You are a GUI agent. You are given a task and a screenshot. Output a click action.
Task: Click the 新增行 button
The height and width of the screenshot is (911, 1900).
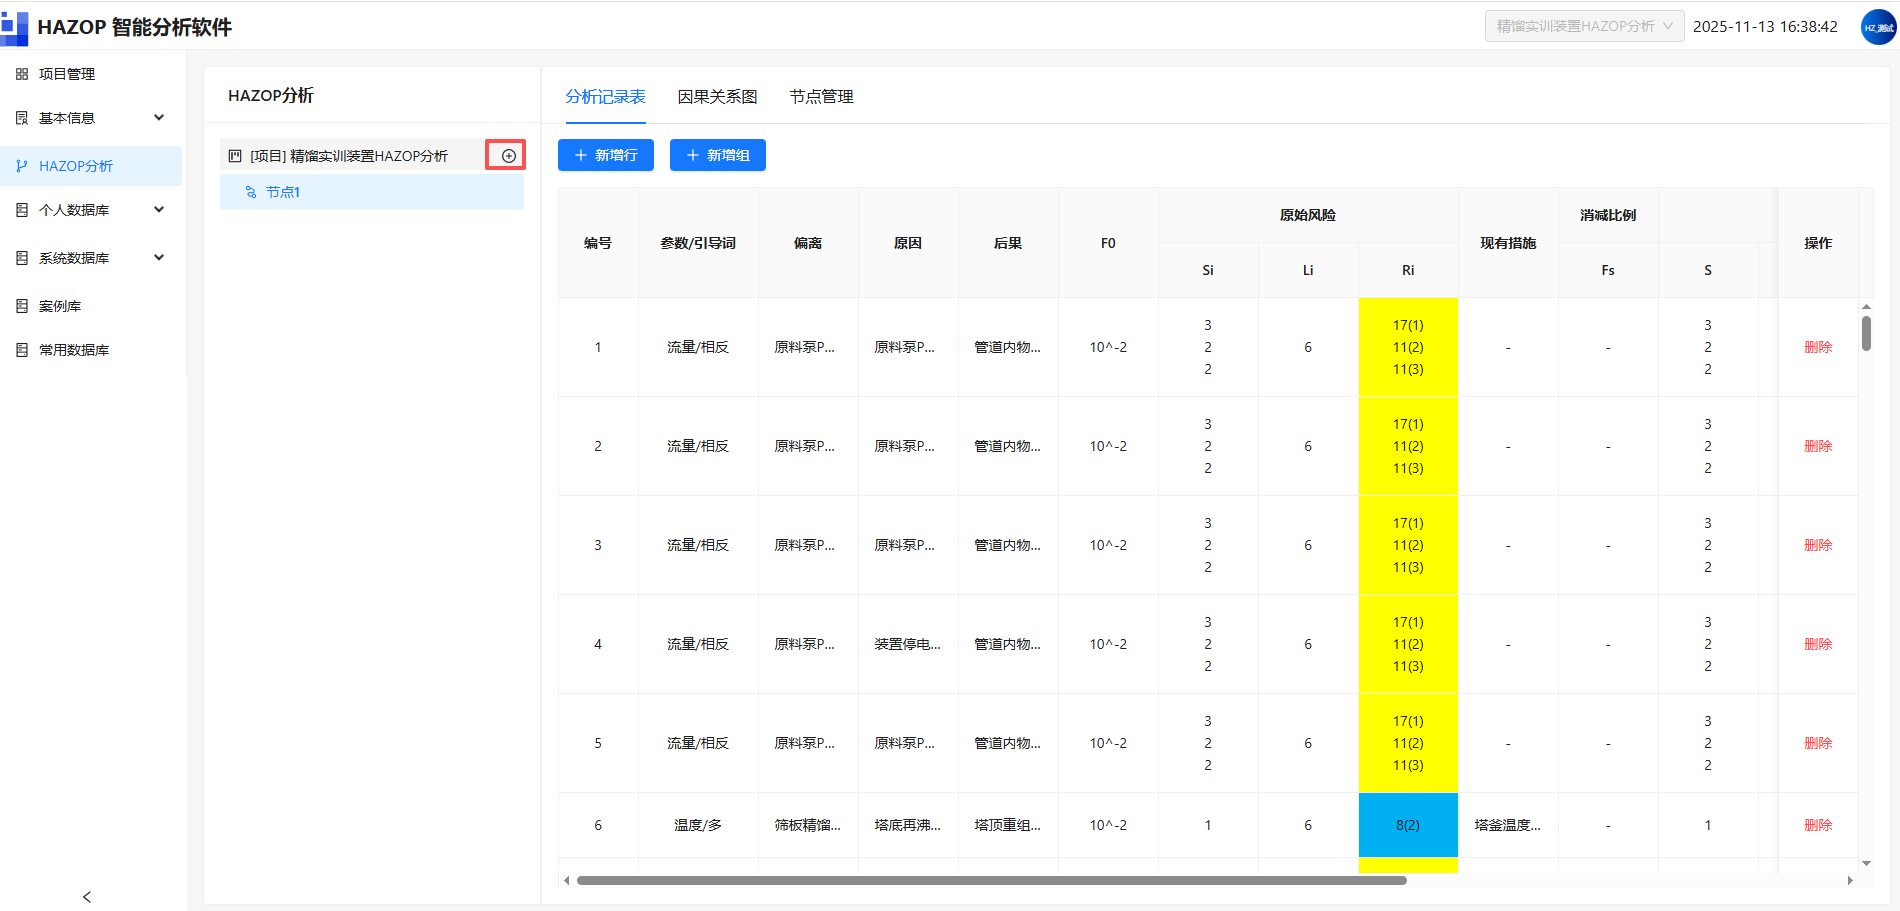pyautogui.click(x=606, y=155)
